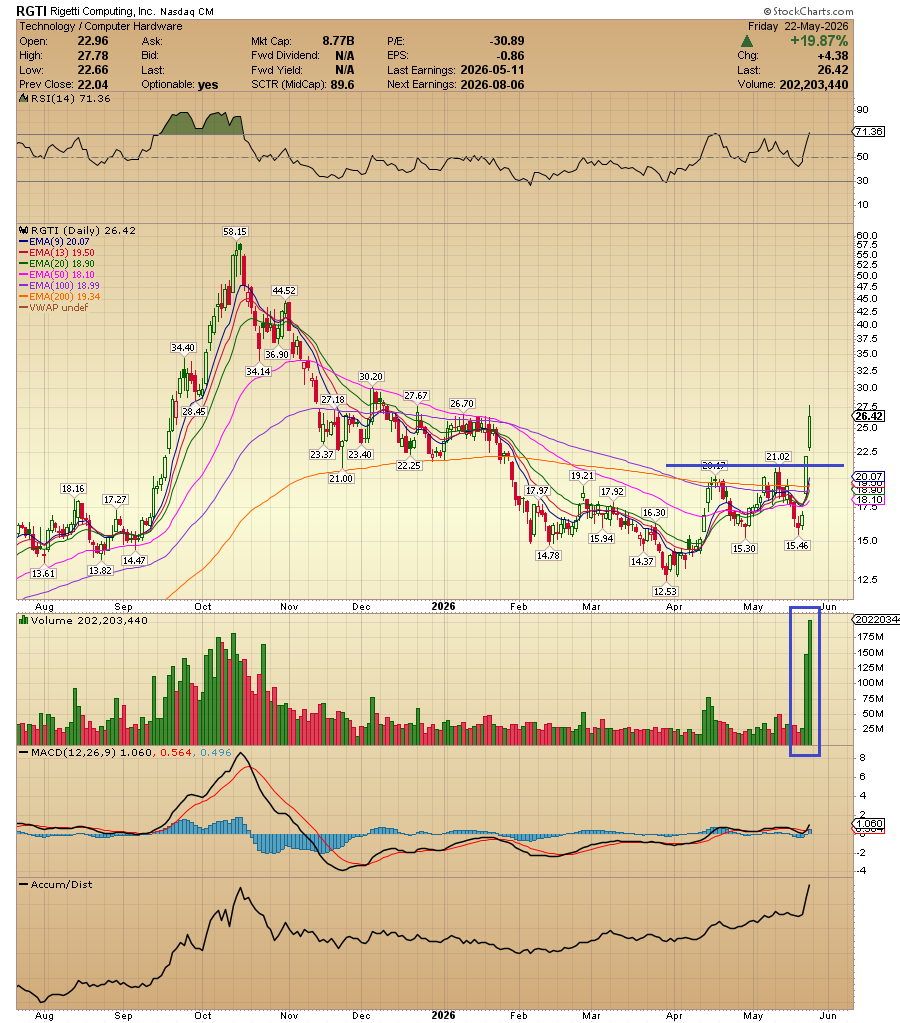Click the EMA(50) 18.10 legend entry
The image size is (900, 1023).
[x=57, y=275]
